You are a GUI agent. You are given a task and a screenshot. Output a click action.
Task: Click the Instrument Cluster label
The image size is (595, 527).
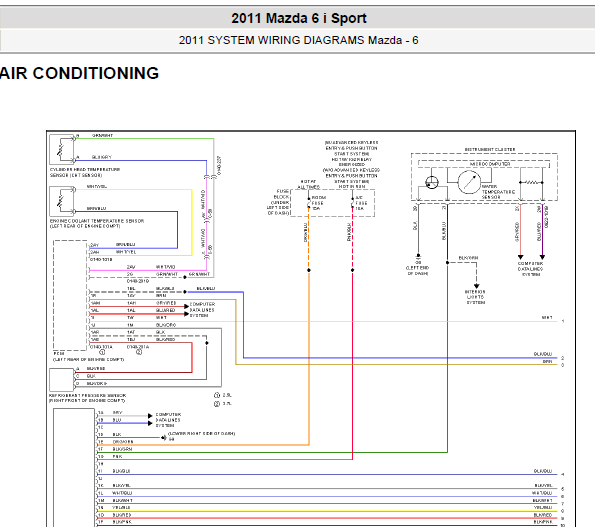tap(490, 149)
